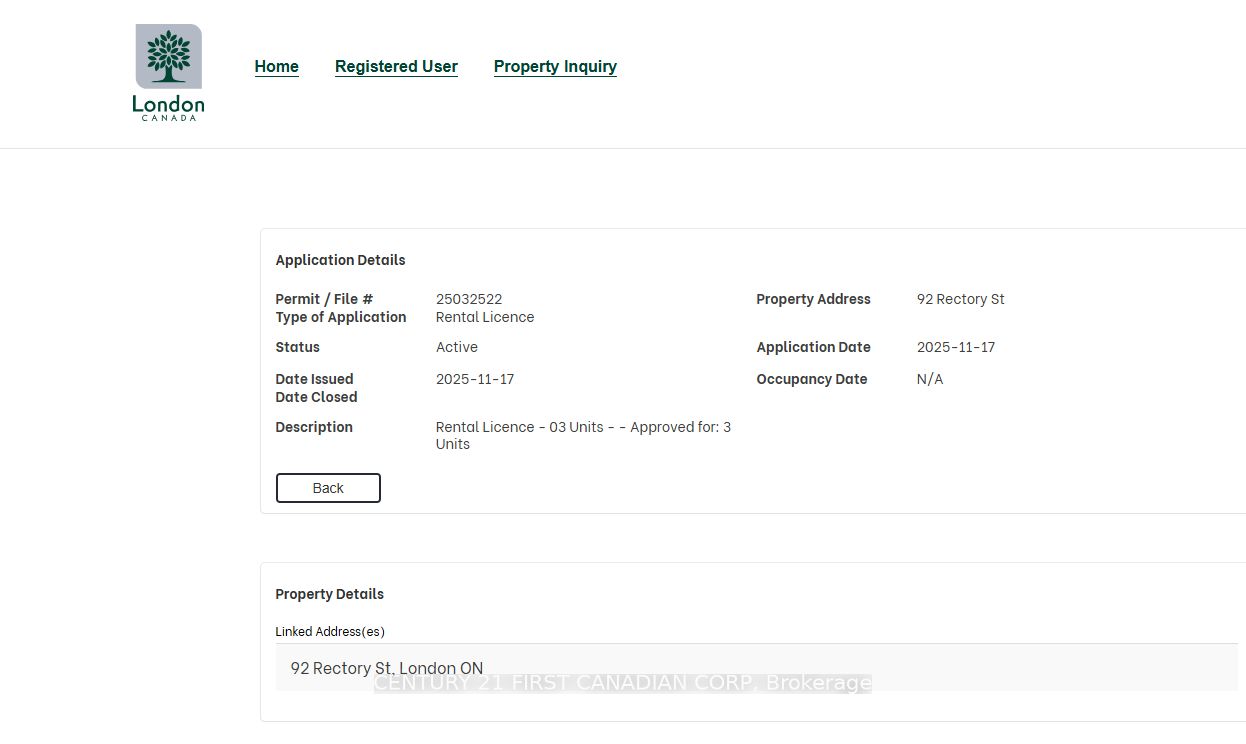
Task: Click the Occupancy Date label
Action: point(811,379)
